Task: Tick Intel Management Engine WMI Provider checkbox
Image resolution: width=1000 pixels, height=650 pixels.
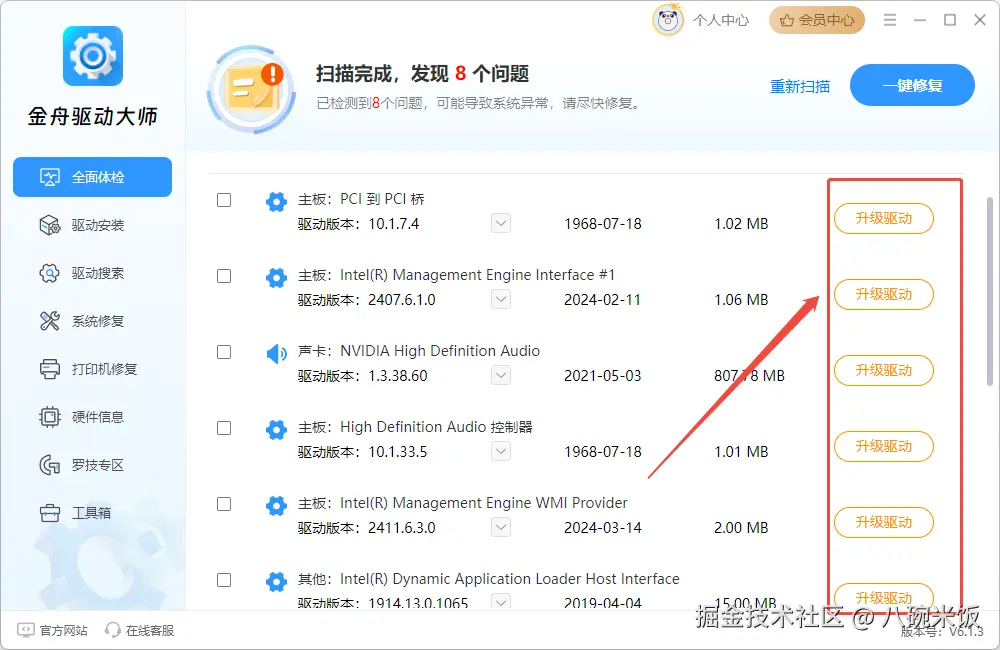Action: click(x=224, y=504)
